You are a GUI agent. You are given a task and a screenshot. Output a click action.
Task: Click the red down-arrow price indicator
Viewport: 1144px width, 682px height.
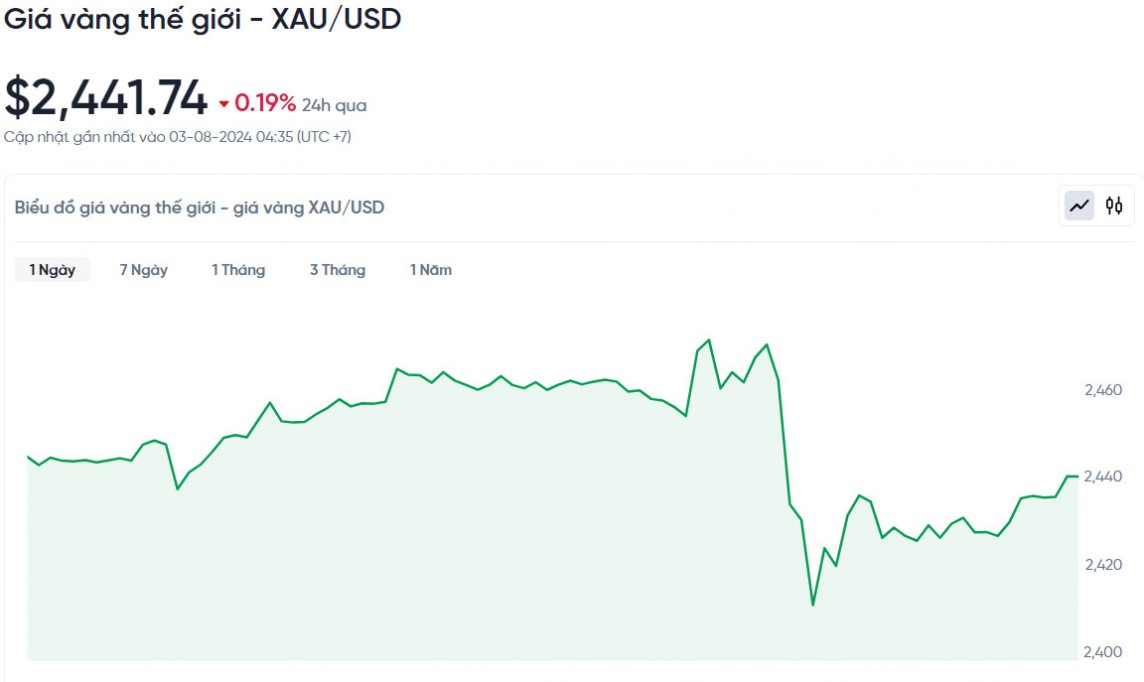pos(224,104)
